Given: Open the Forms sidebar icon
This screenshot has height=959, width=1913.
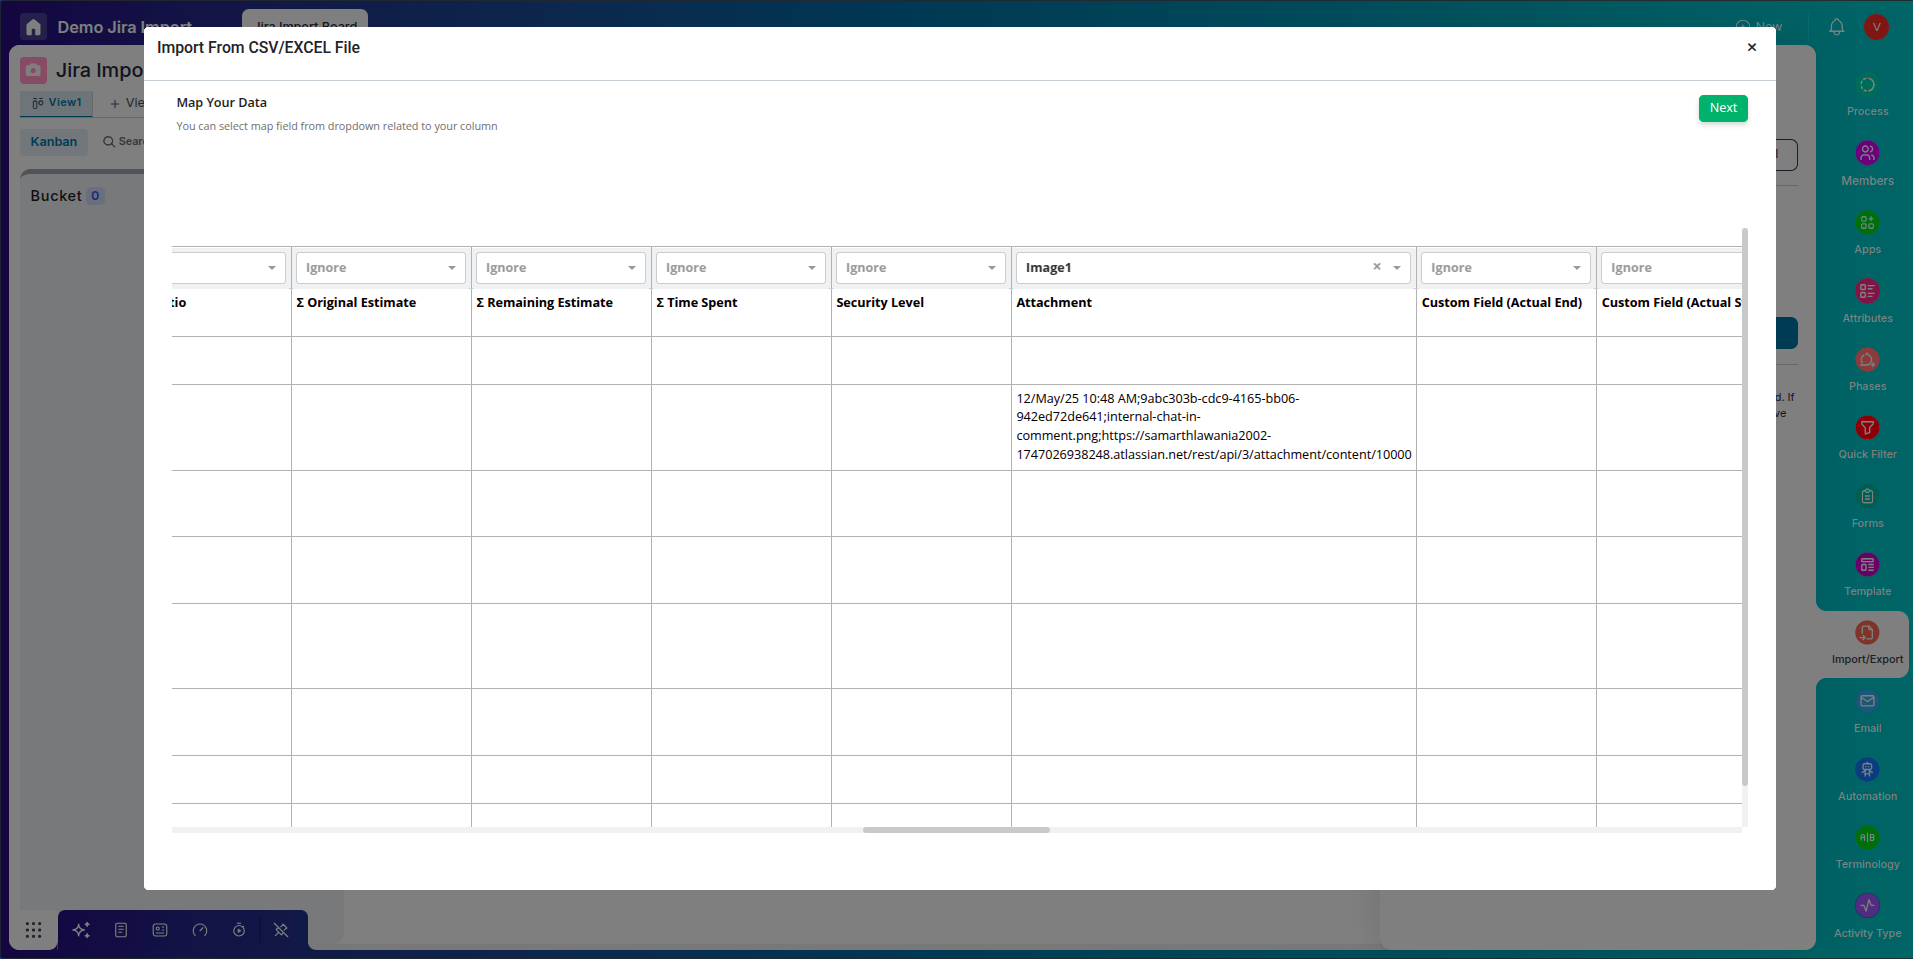Looking at the screenshot, I should click(x=1867, y=496).
